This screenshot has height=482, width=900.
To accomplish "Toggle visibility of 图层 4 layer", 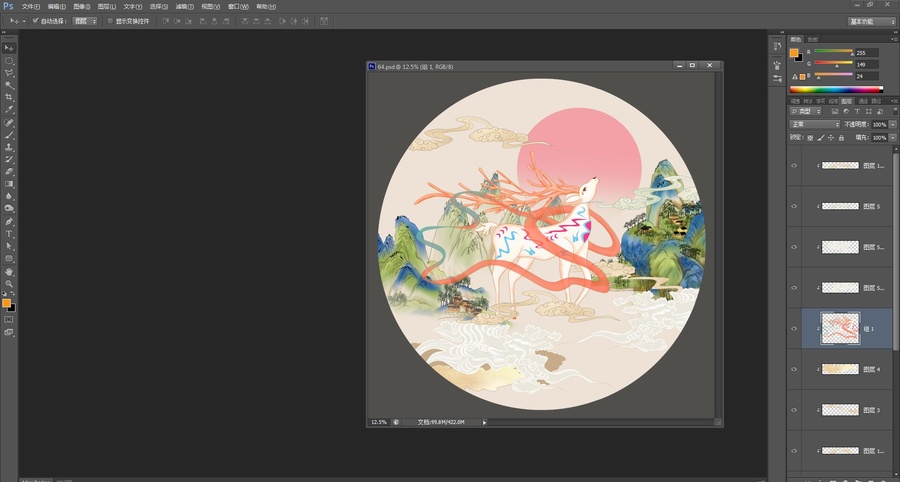I will click(x=794, y=369).
